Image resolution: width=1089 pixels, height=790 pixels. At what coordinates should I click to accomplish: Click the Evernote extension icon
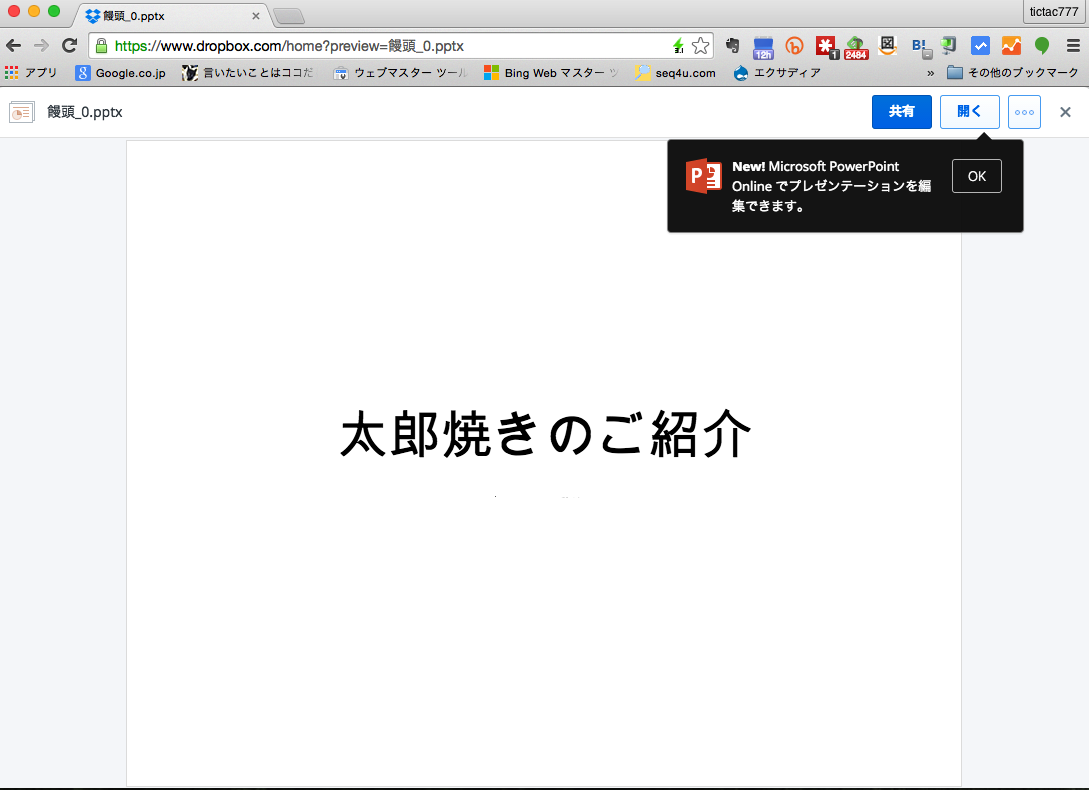pyautogui.click(x=733, y=46)
